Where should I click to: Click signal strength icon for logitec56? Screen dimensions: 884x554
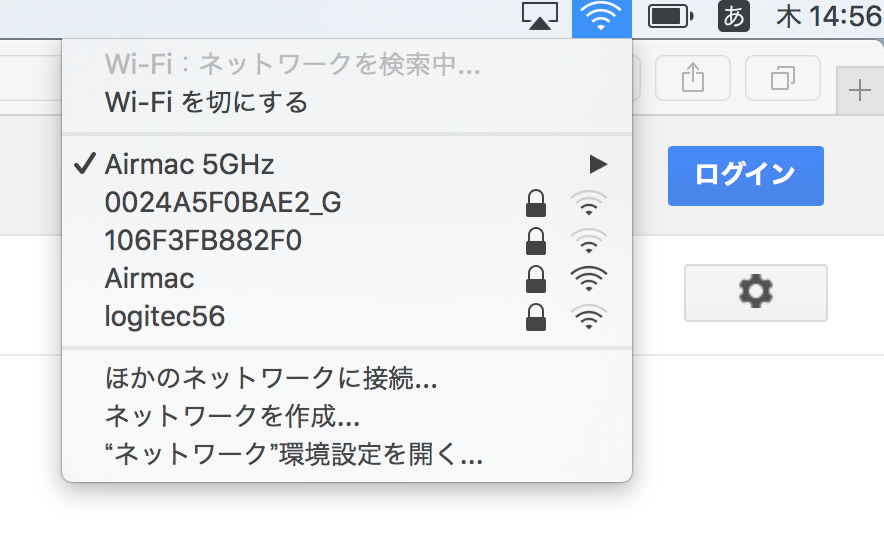pyautogui.click(x=589, y=317)
